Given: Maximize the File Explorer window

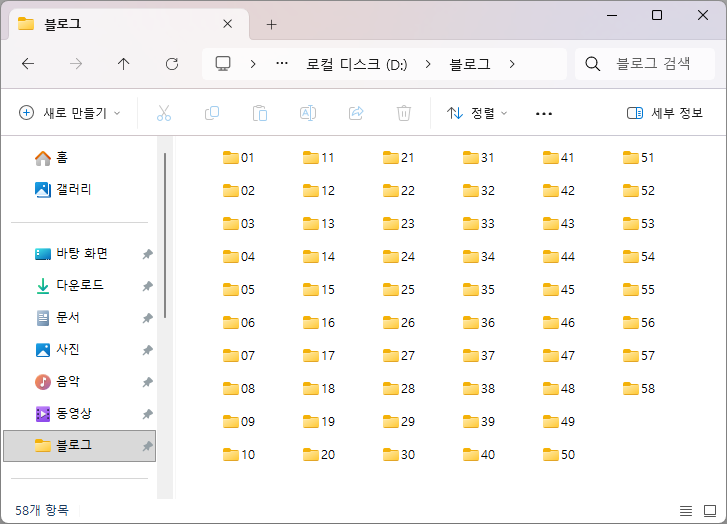Looking at the screenshot, I should 657,15.
